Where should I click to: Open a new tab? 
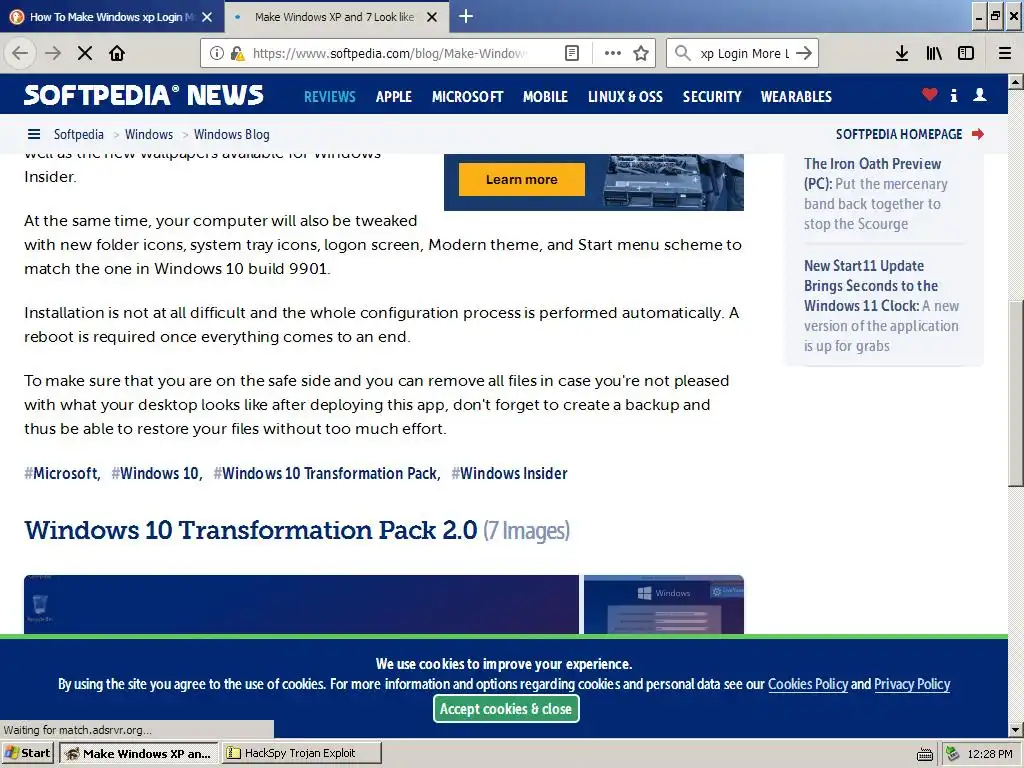[x=466, y=16]
